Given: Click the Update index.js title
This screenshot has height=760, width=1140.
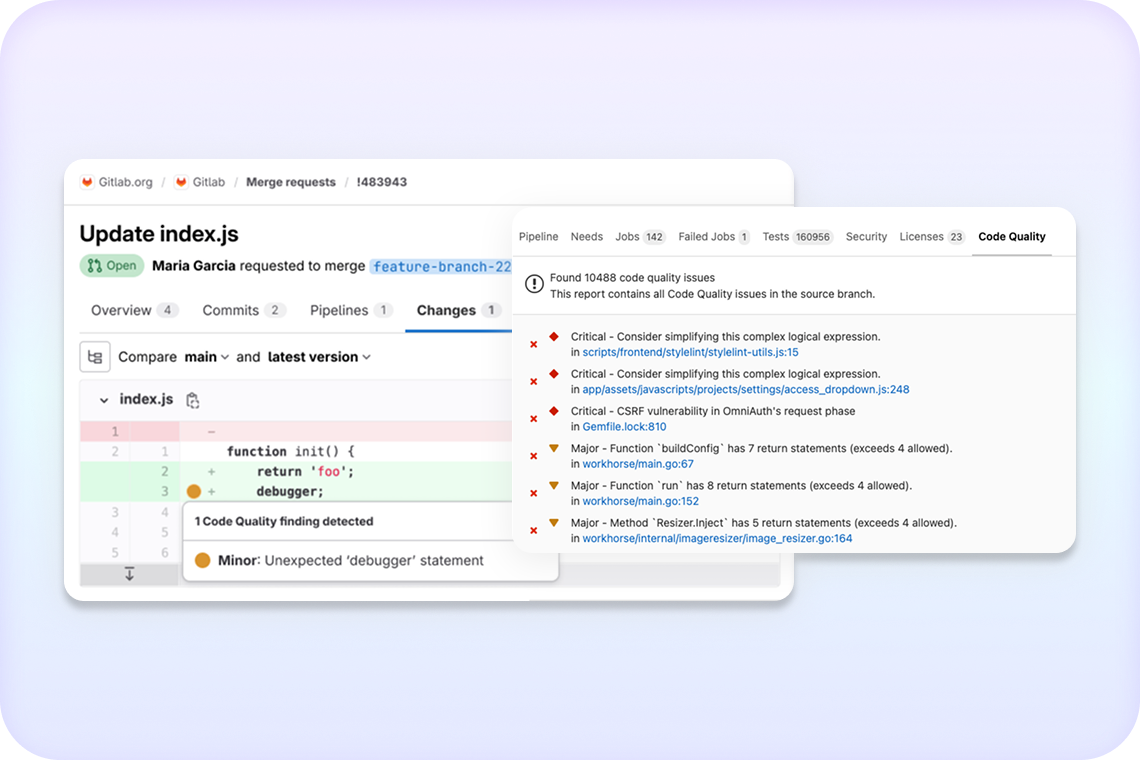Looking at the screenshot, I should pyautogui.click(x=159, y=233).
